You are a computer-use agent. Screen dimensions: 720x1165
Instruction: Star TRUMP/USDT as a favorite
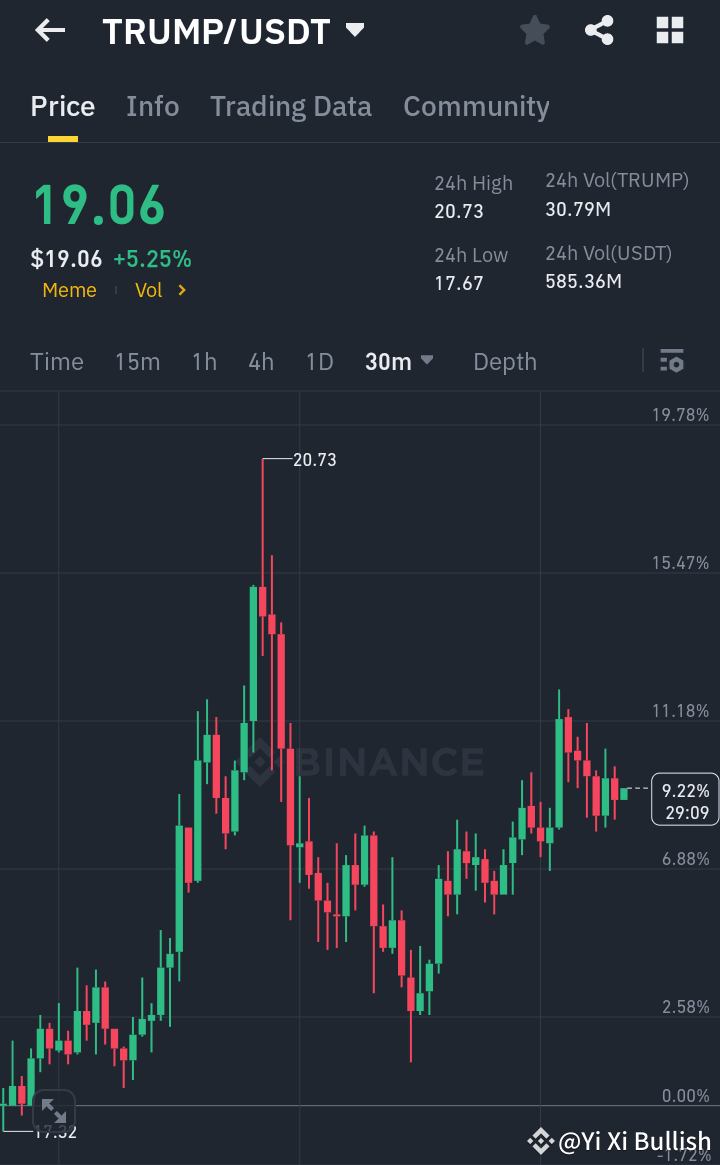click(534, 30)
